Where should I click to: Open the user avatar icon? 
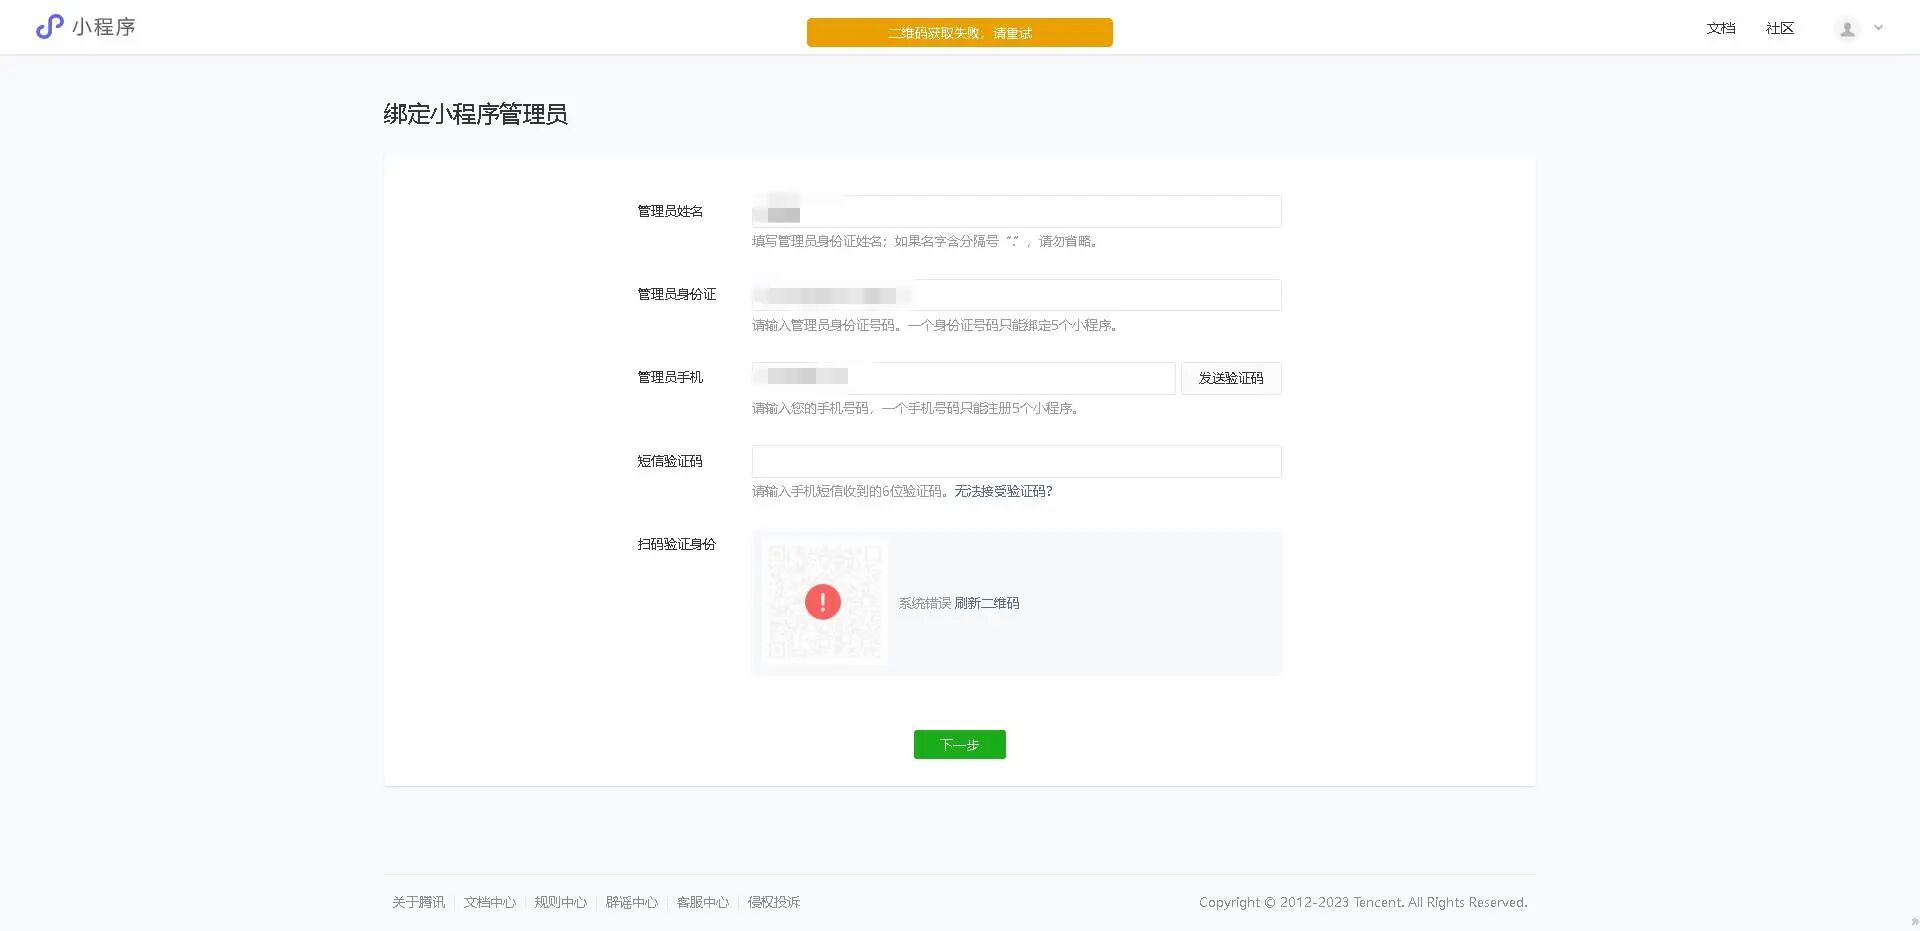point(1847,29)
